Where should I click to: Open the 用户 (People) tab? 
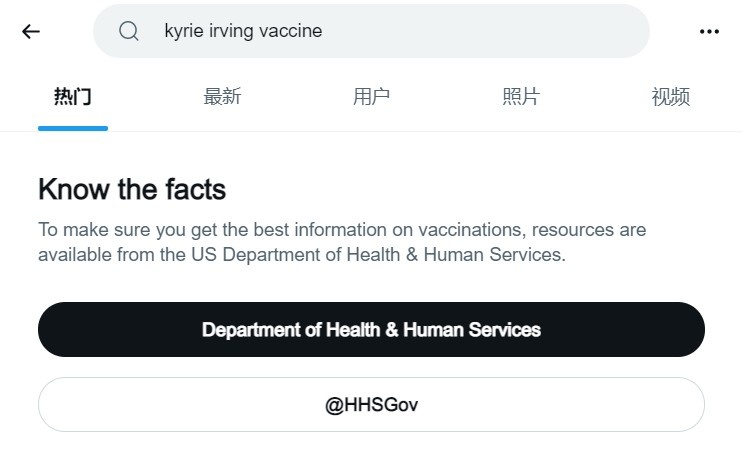tap(371, 97)
